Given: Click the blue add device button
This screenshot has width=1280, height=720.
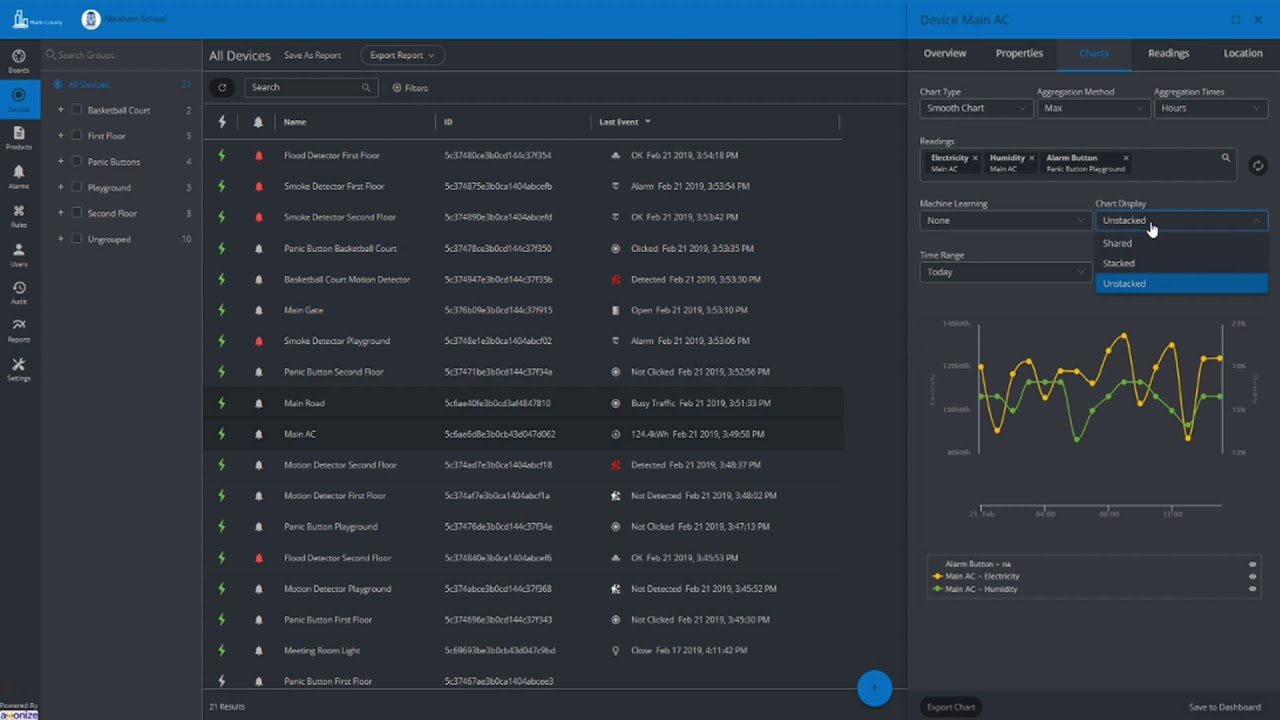Looking at the screenshot, I should tap(874, 688).
